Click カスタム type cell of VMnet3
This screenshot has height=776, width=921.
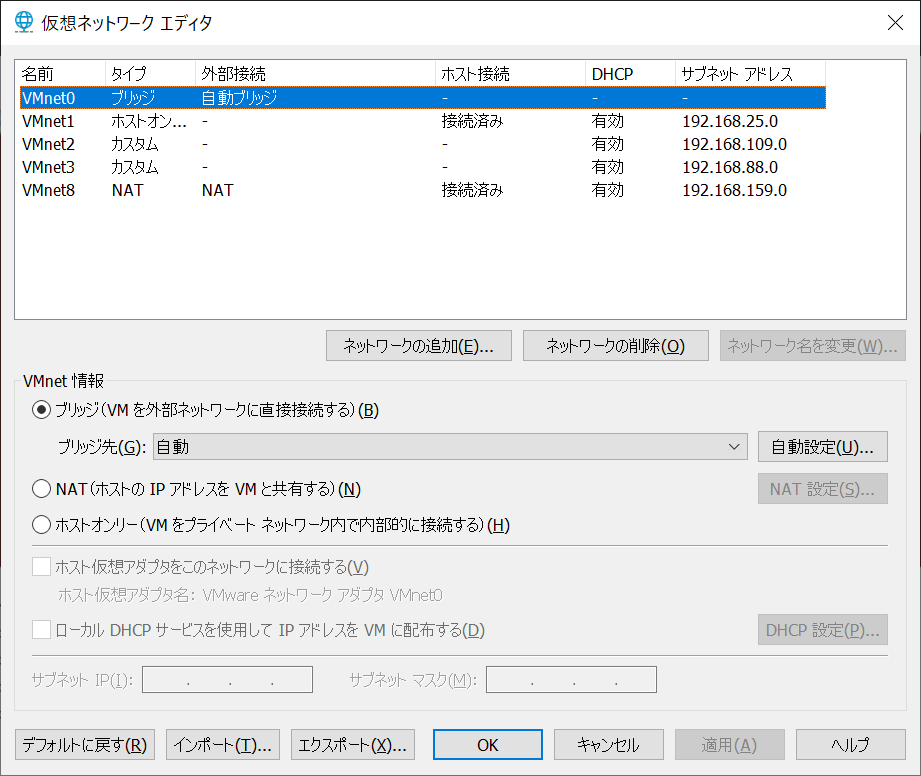pyautogui.click(x=135, y=167)
